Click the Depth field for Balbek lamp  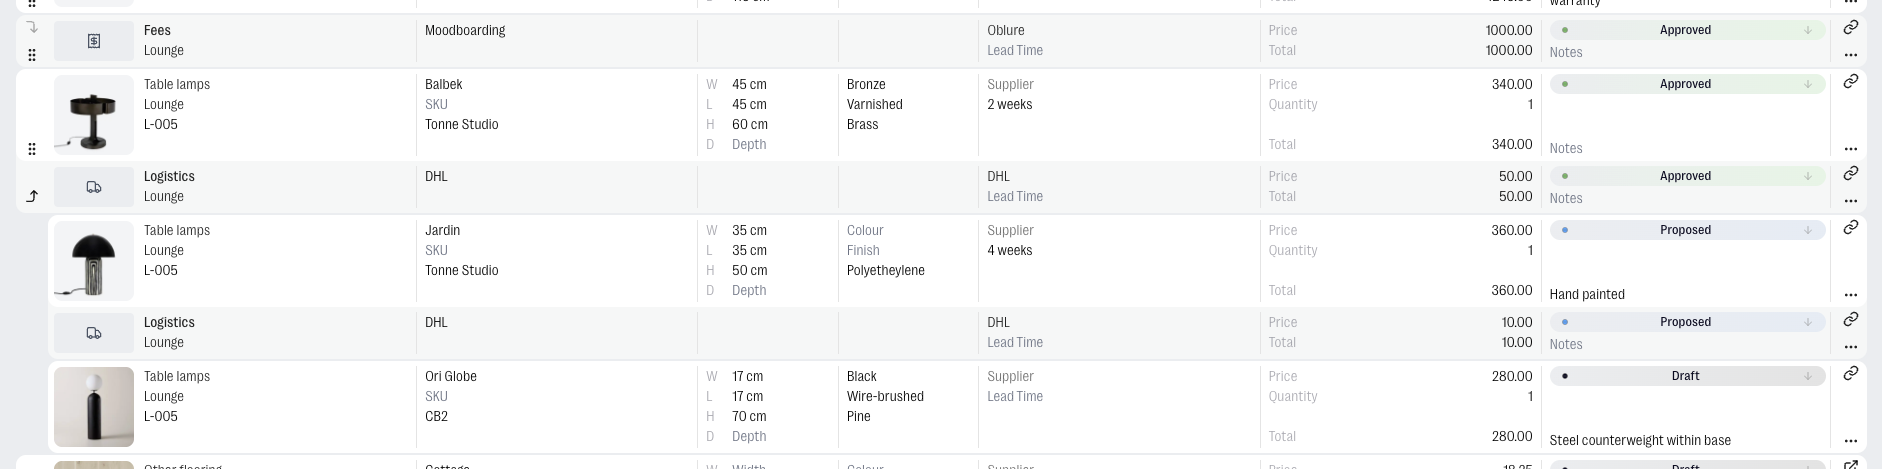pos(748,144)
